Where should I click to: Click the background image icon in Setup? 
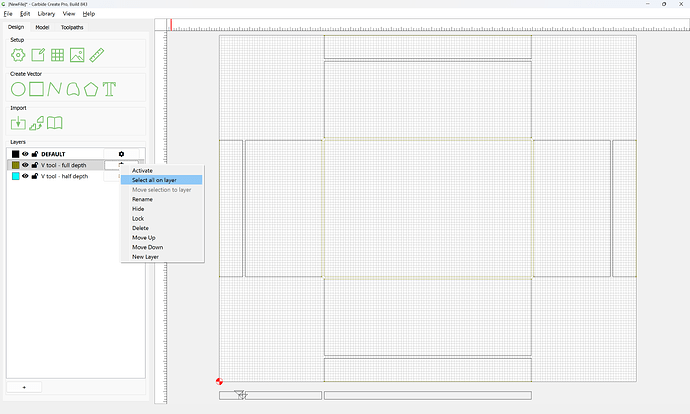click(x=77, y=55)
